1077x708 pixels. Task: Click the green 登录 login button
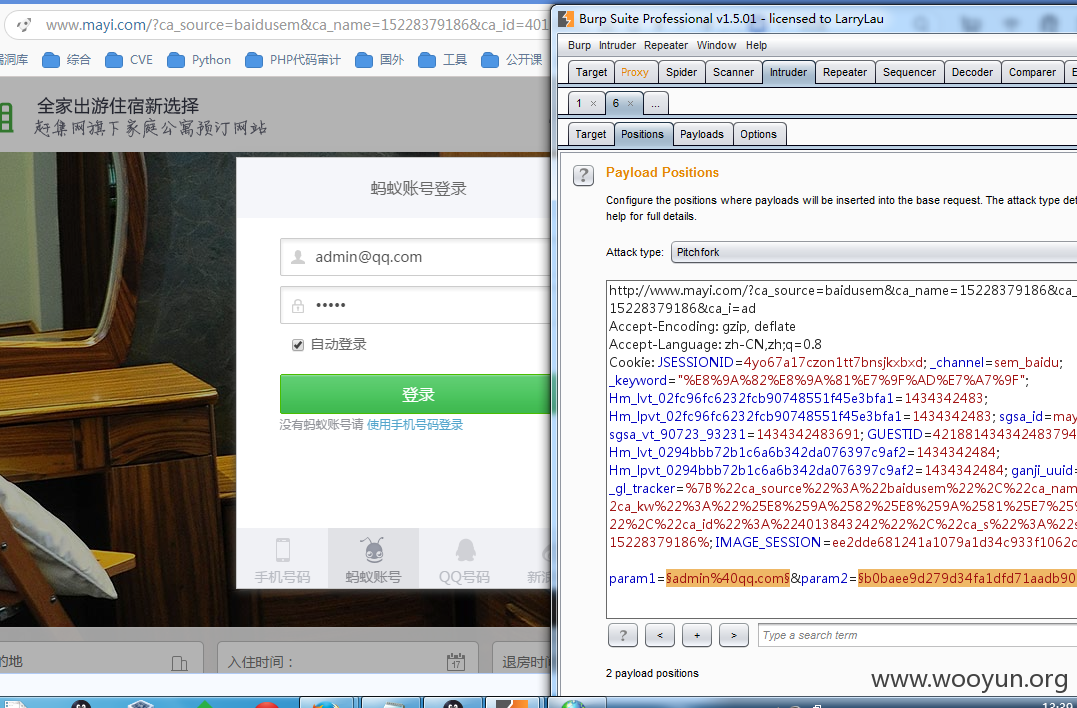click(416, 394)
